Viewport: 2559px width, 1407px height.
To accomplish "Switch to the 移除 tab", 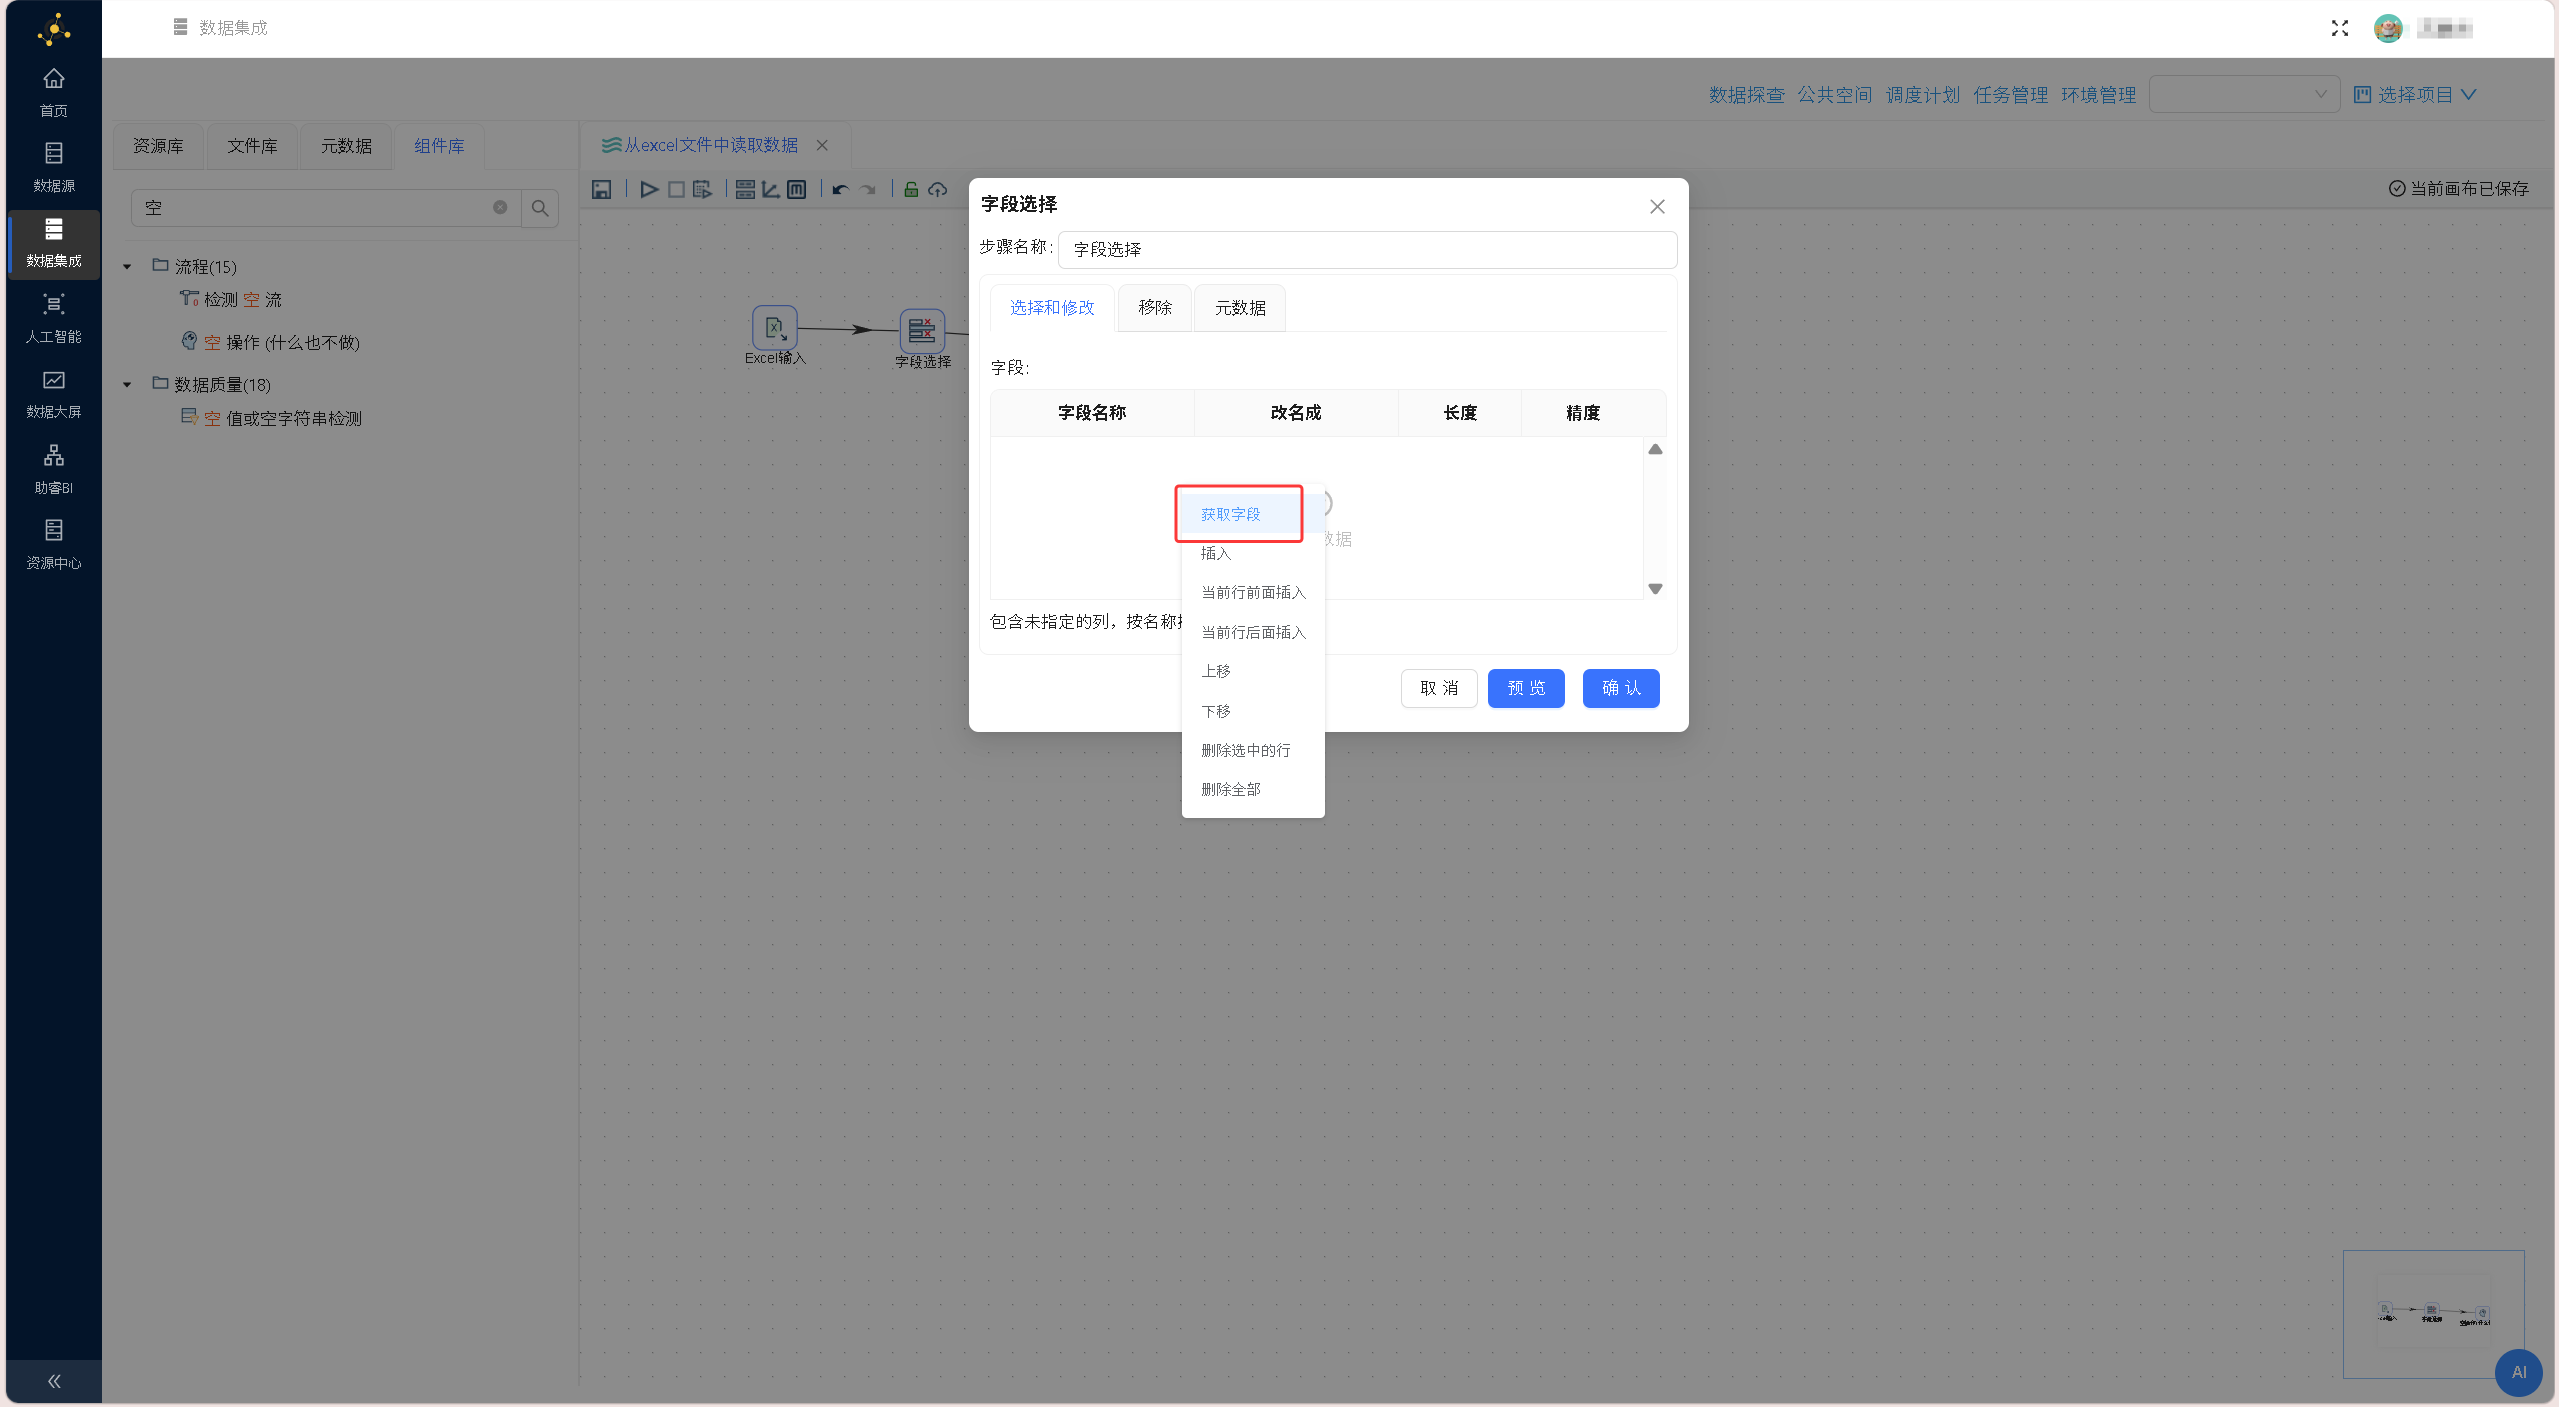I will pyautogui.click(x=1154, y=308).
